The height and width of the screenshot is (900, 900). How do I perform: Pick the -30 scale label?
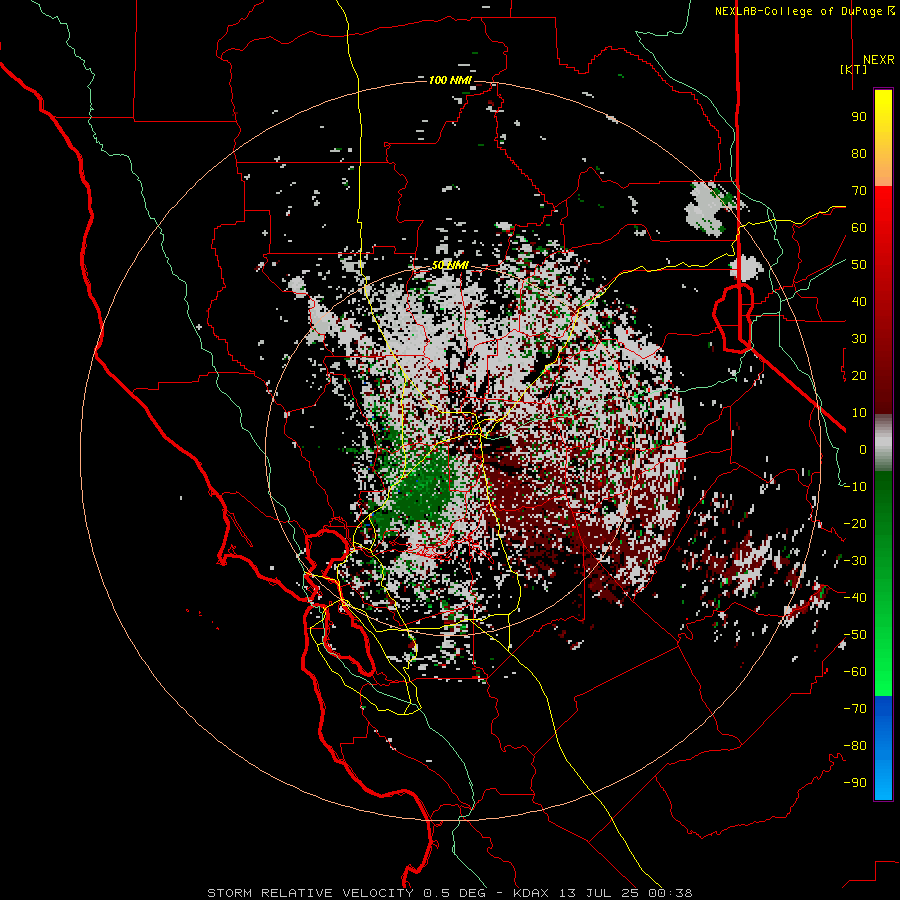(855, 561)
